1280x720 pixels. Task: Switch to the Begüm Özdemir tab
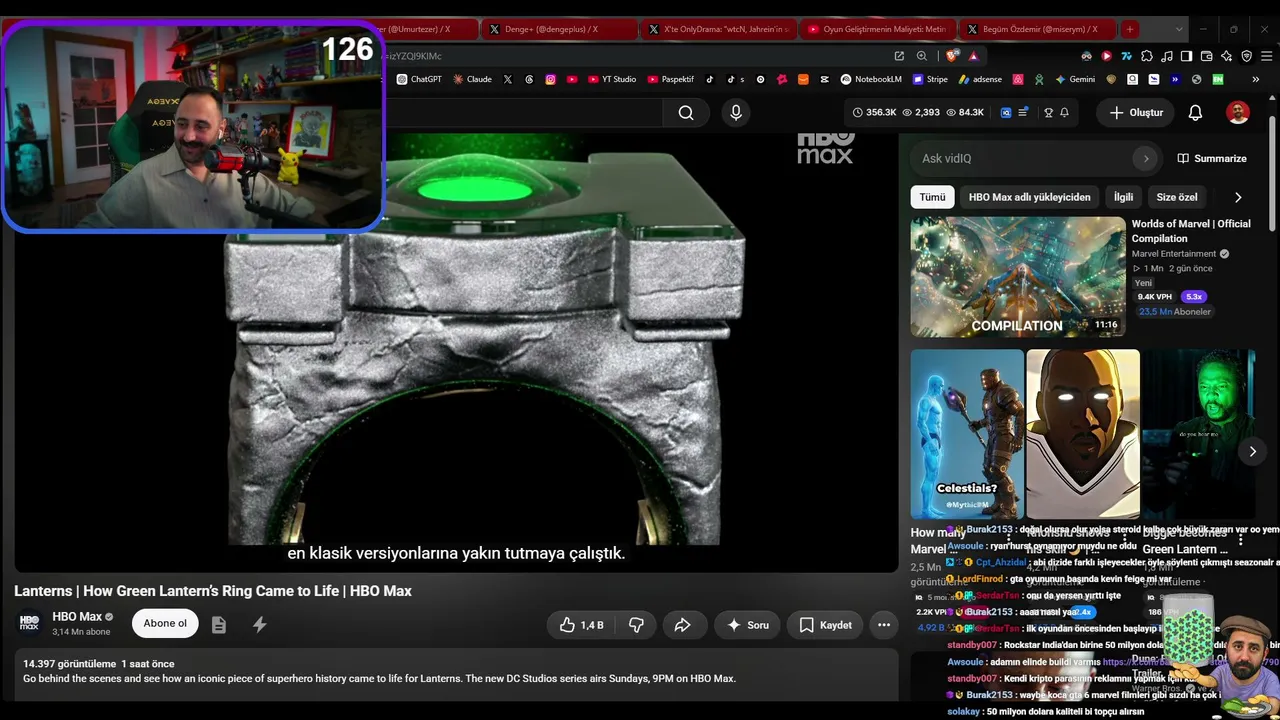click(1037, 29)
